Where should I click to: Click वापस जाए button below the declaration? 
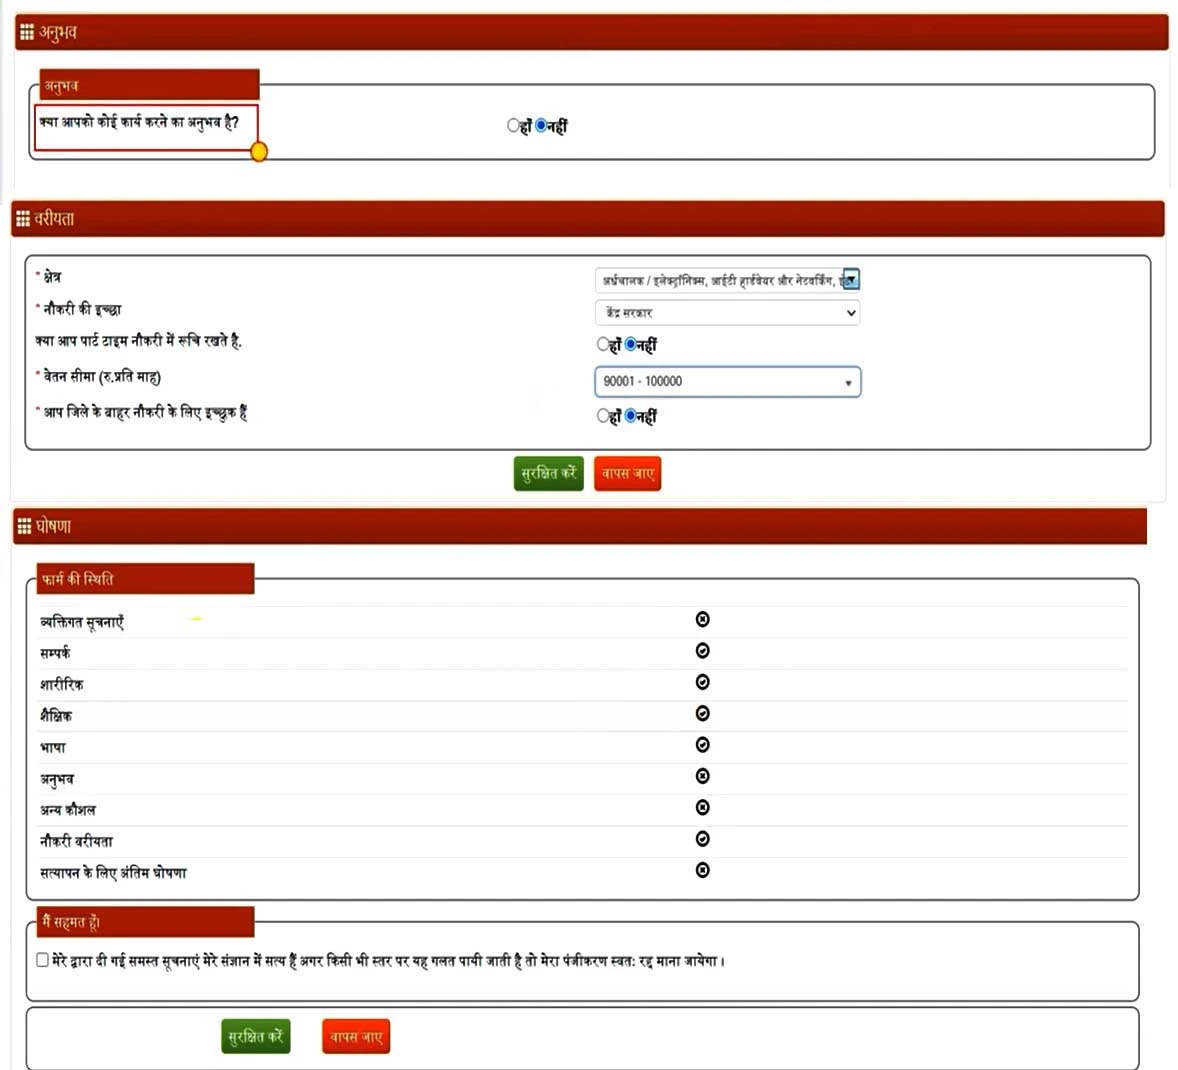click(356, 1037)
